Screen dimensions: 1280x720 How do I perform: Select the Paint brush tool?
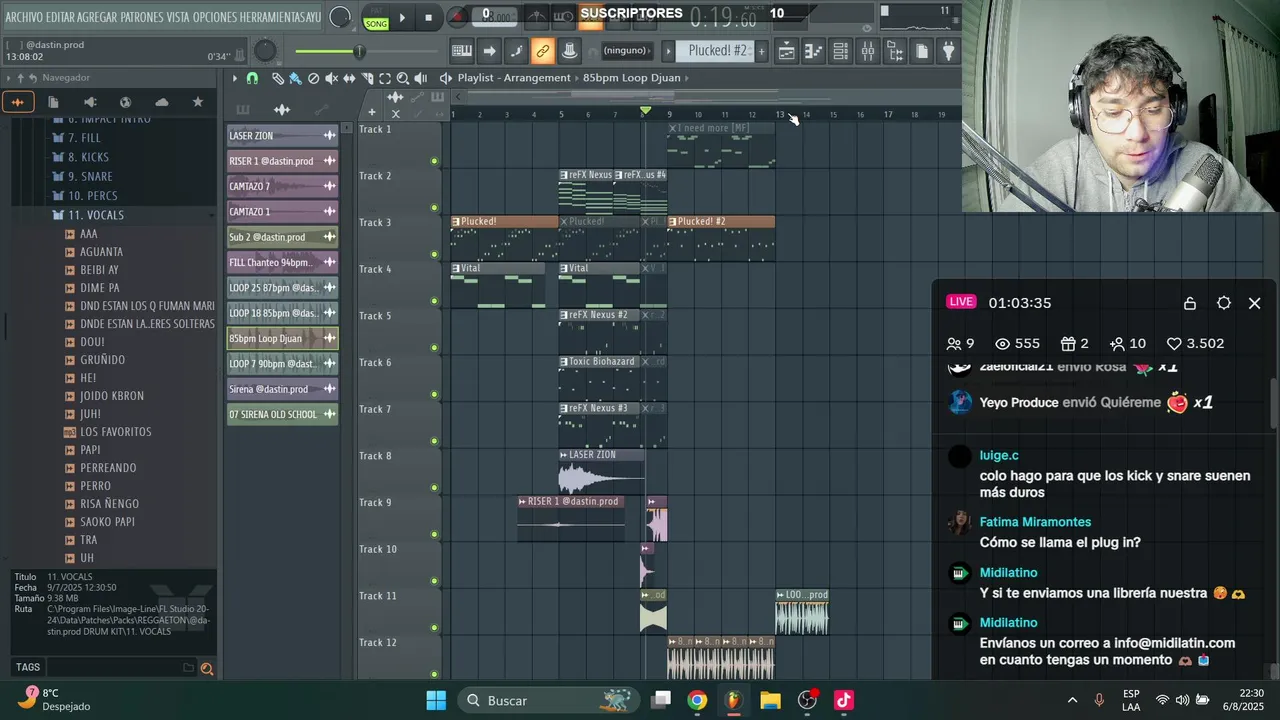click(295, 78)
